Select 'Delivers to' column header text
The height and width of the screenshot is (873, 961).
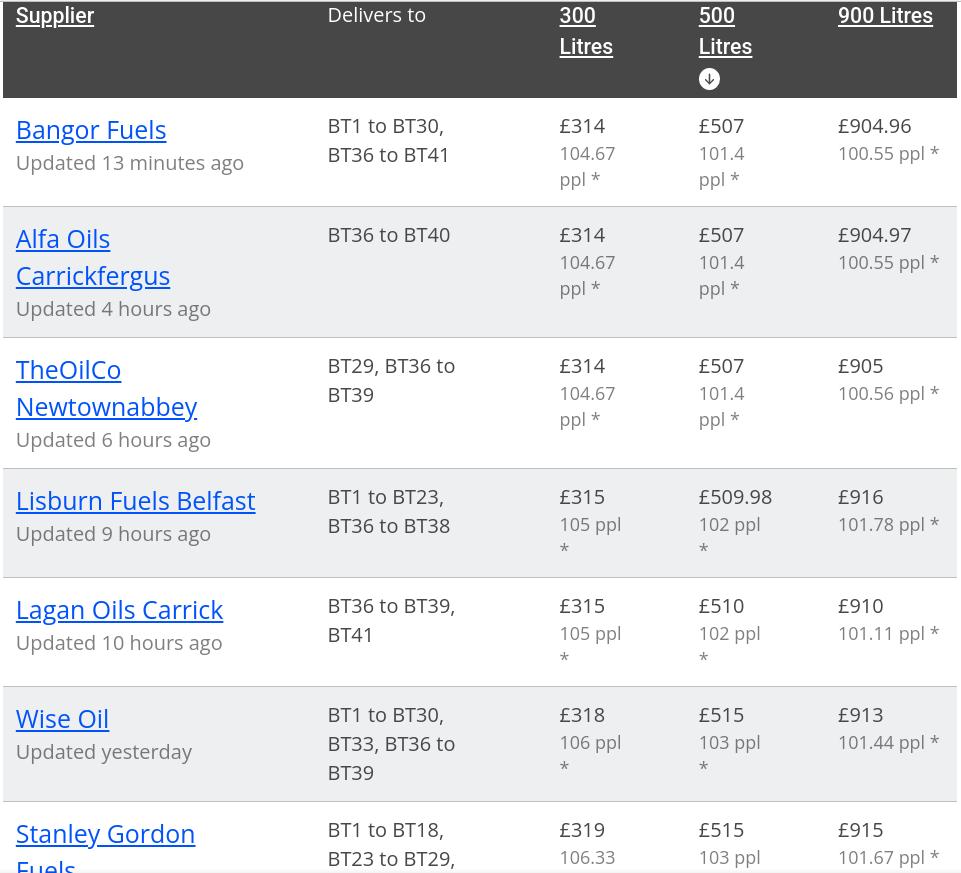[x=376, y=15]
